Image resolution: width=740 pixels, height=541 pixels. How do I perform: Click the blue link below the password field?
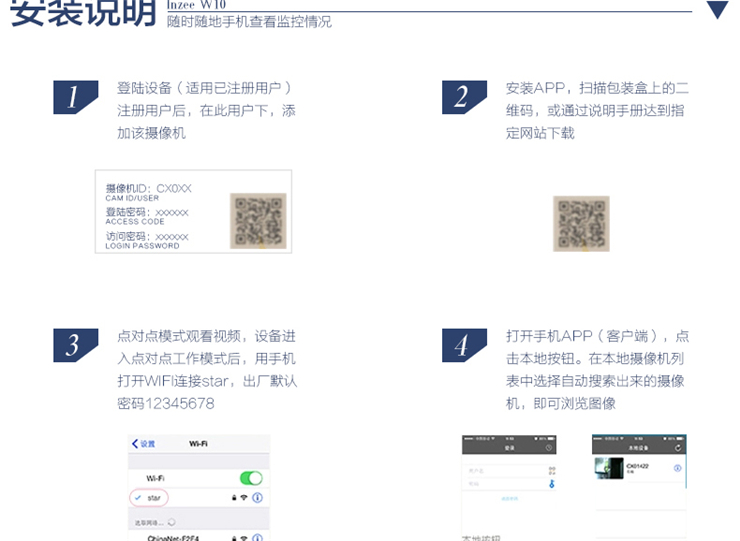[509, 497]
